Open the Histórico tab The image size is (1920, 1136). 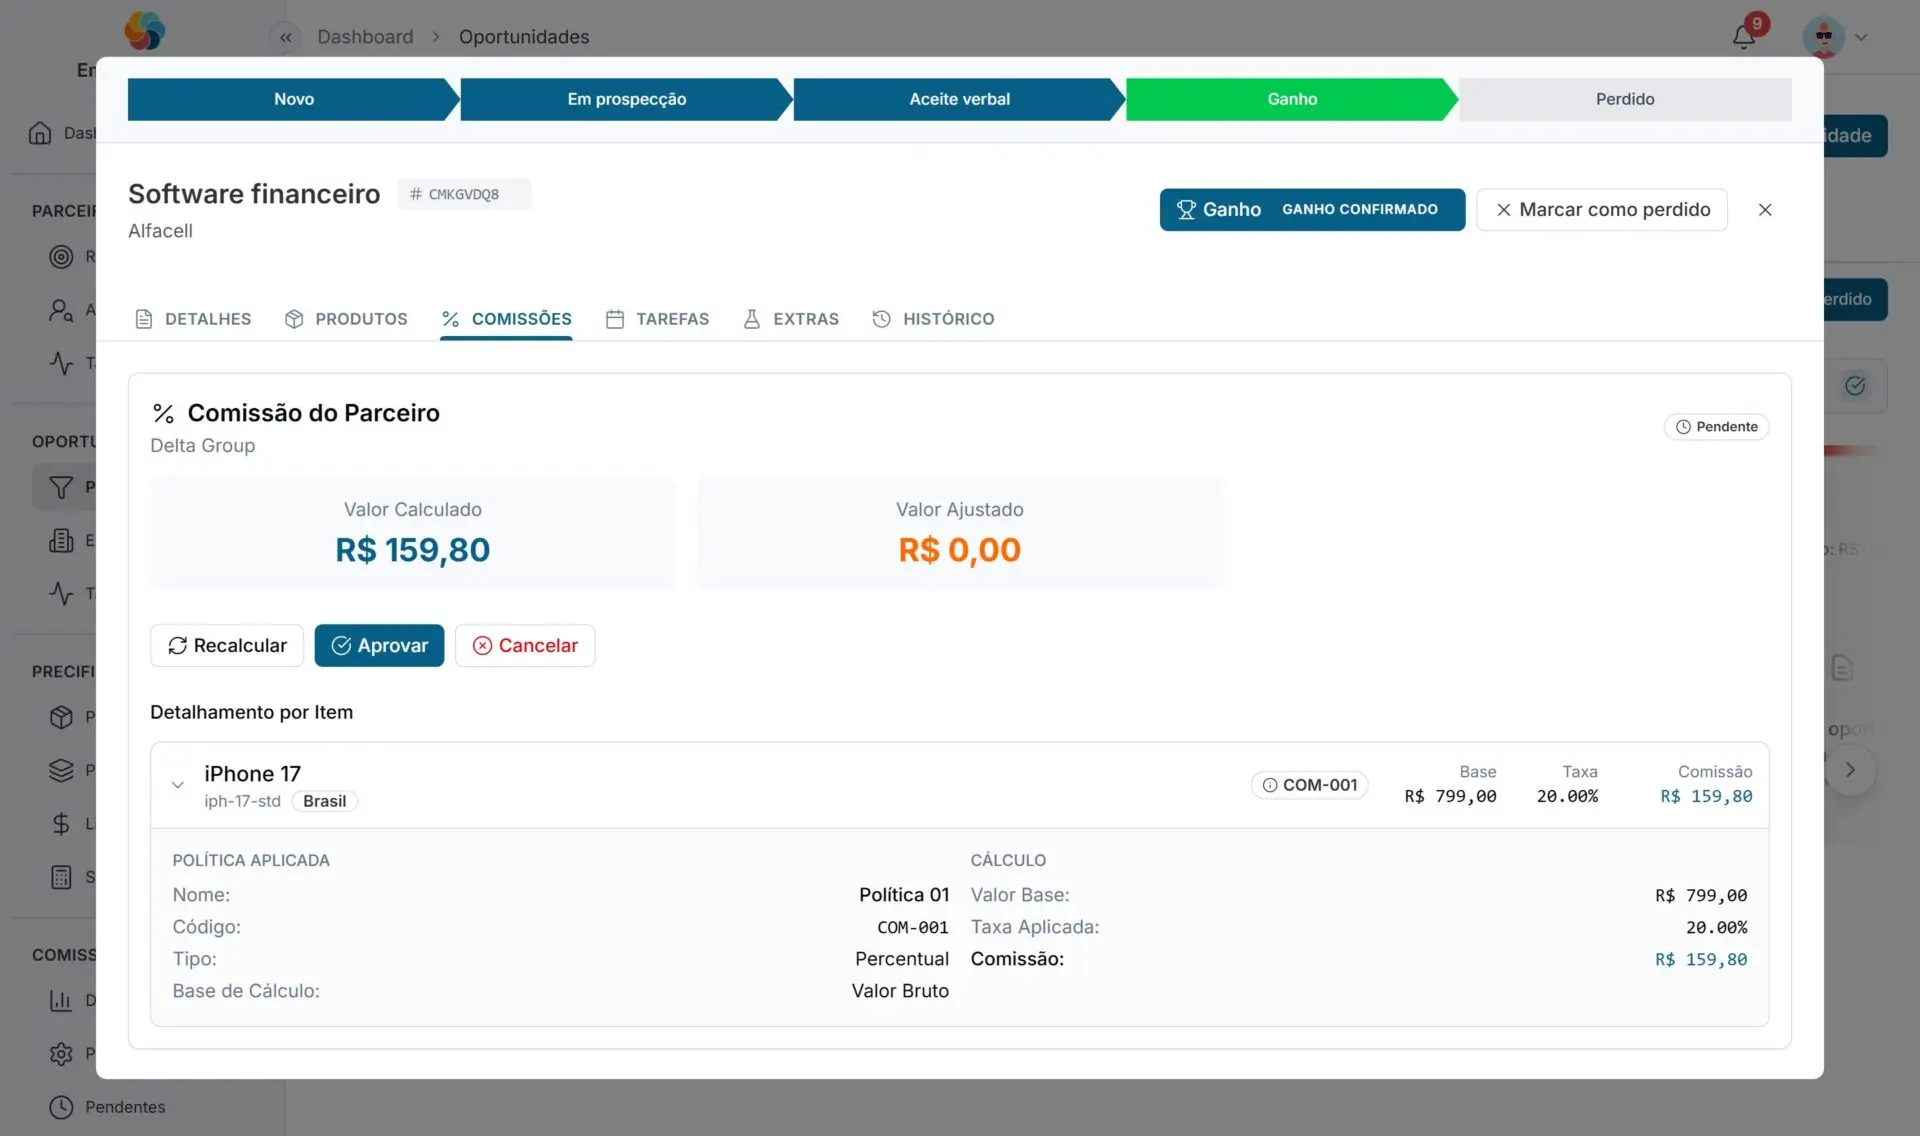[933, 319]
